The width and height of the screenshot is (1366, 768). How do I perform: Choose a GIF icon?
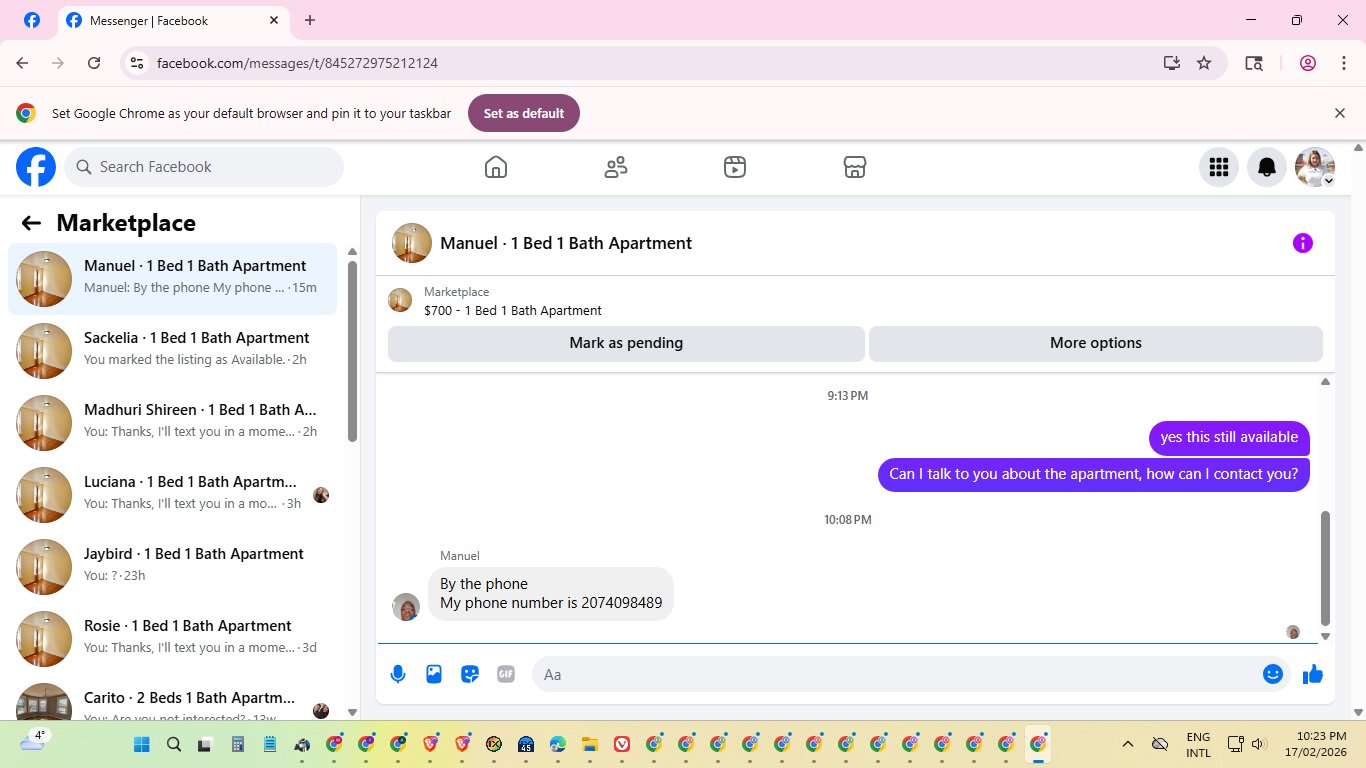click(506, 674)
